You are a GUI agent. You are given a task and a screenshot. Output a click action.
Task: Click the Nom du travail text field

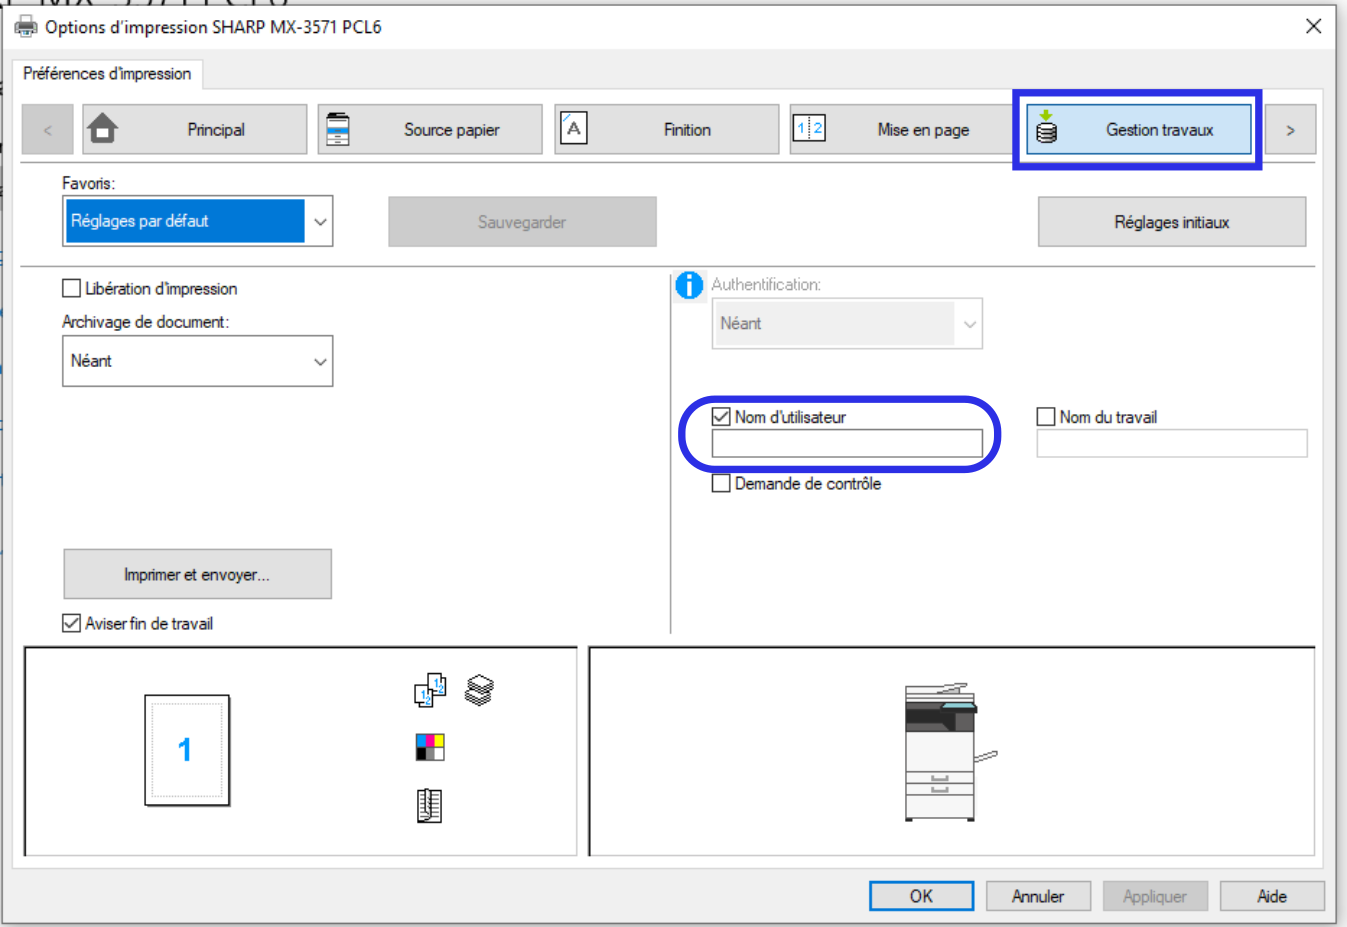pos(1172,444)
